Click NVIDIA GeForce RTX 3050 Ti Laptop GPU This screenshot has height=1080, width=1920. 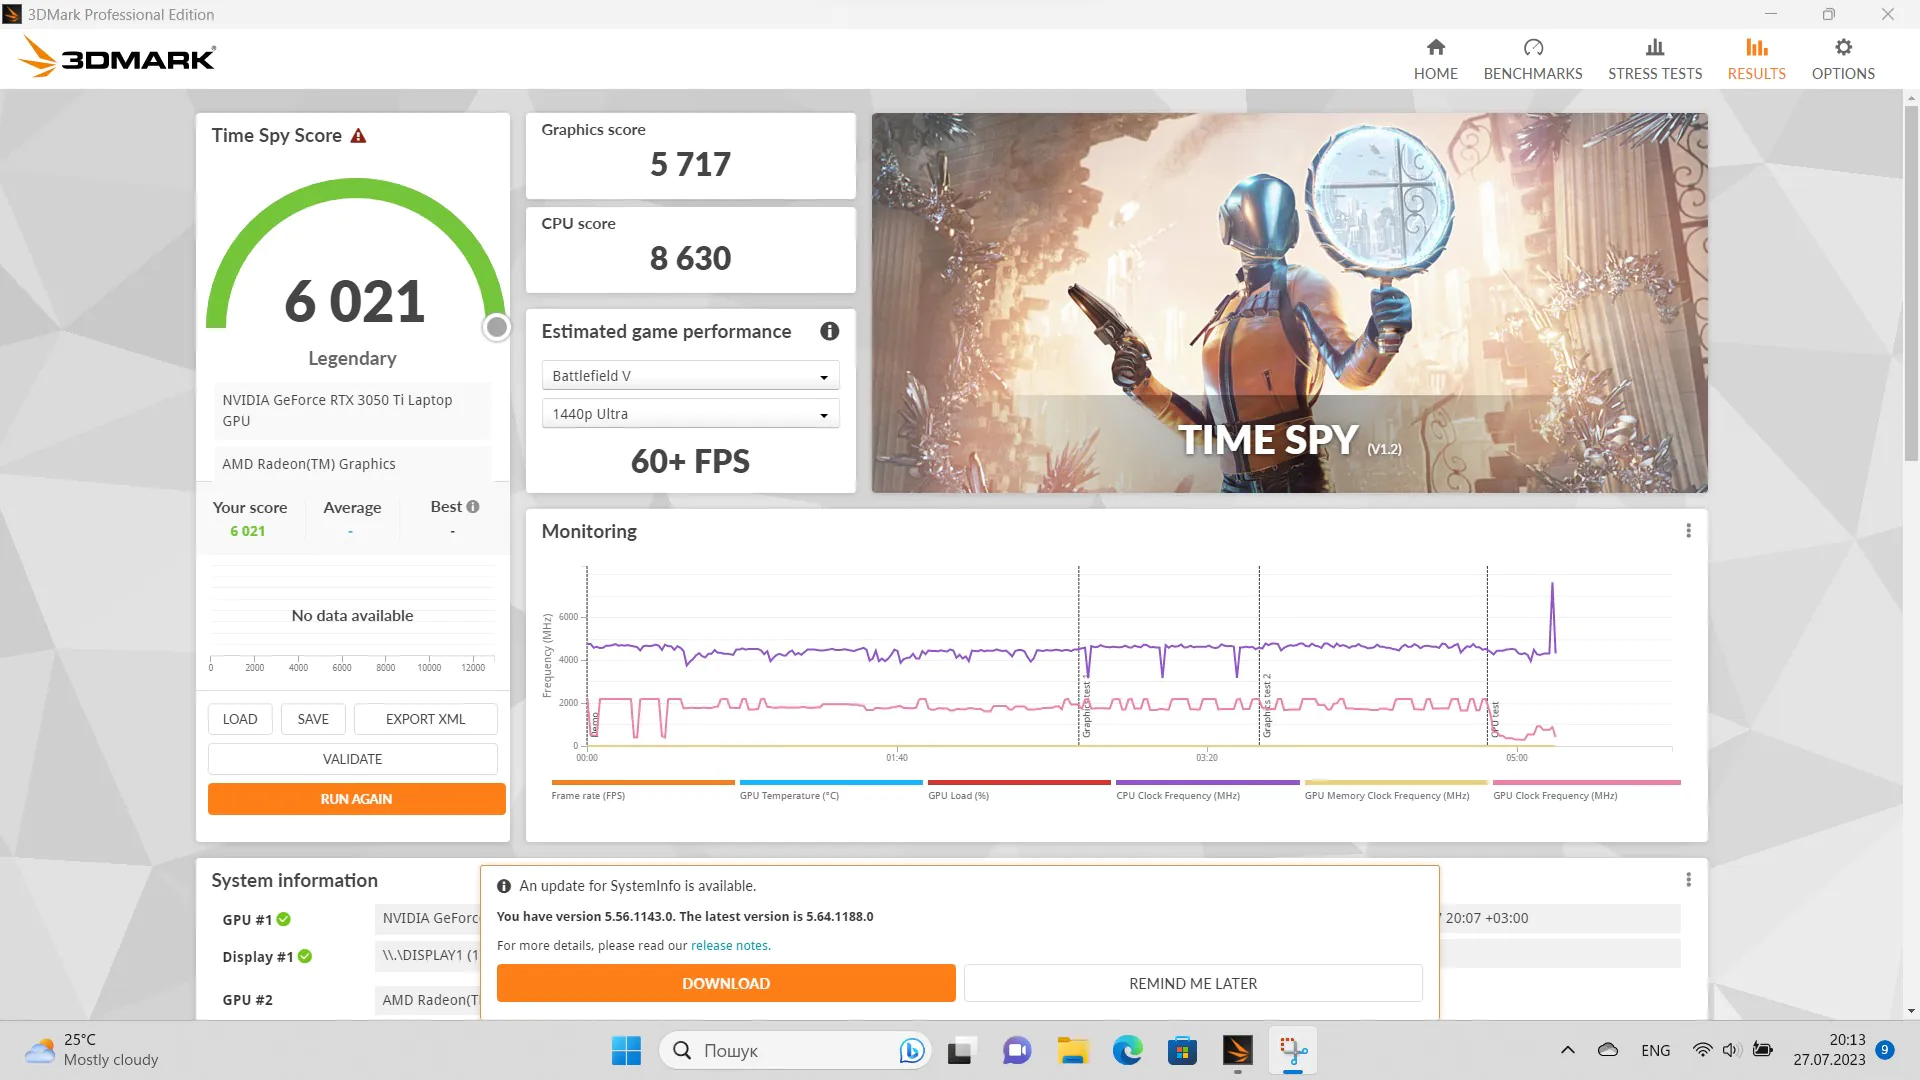352,410
